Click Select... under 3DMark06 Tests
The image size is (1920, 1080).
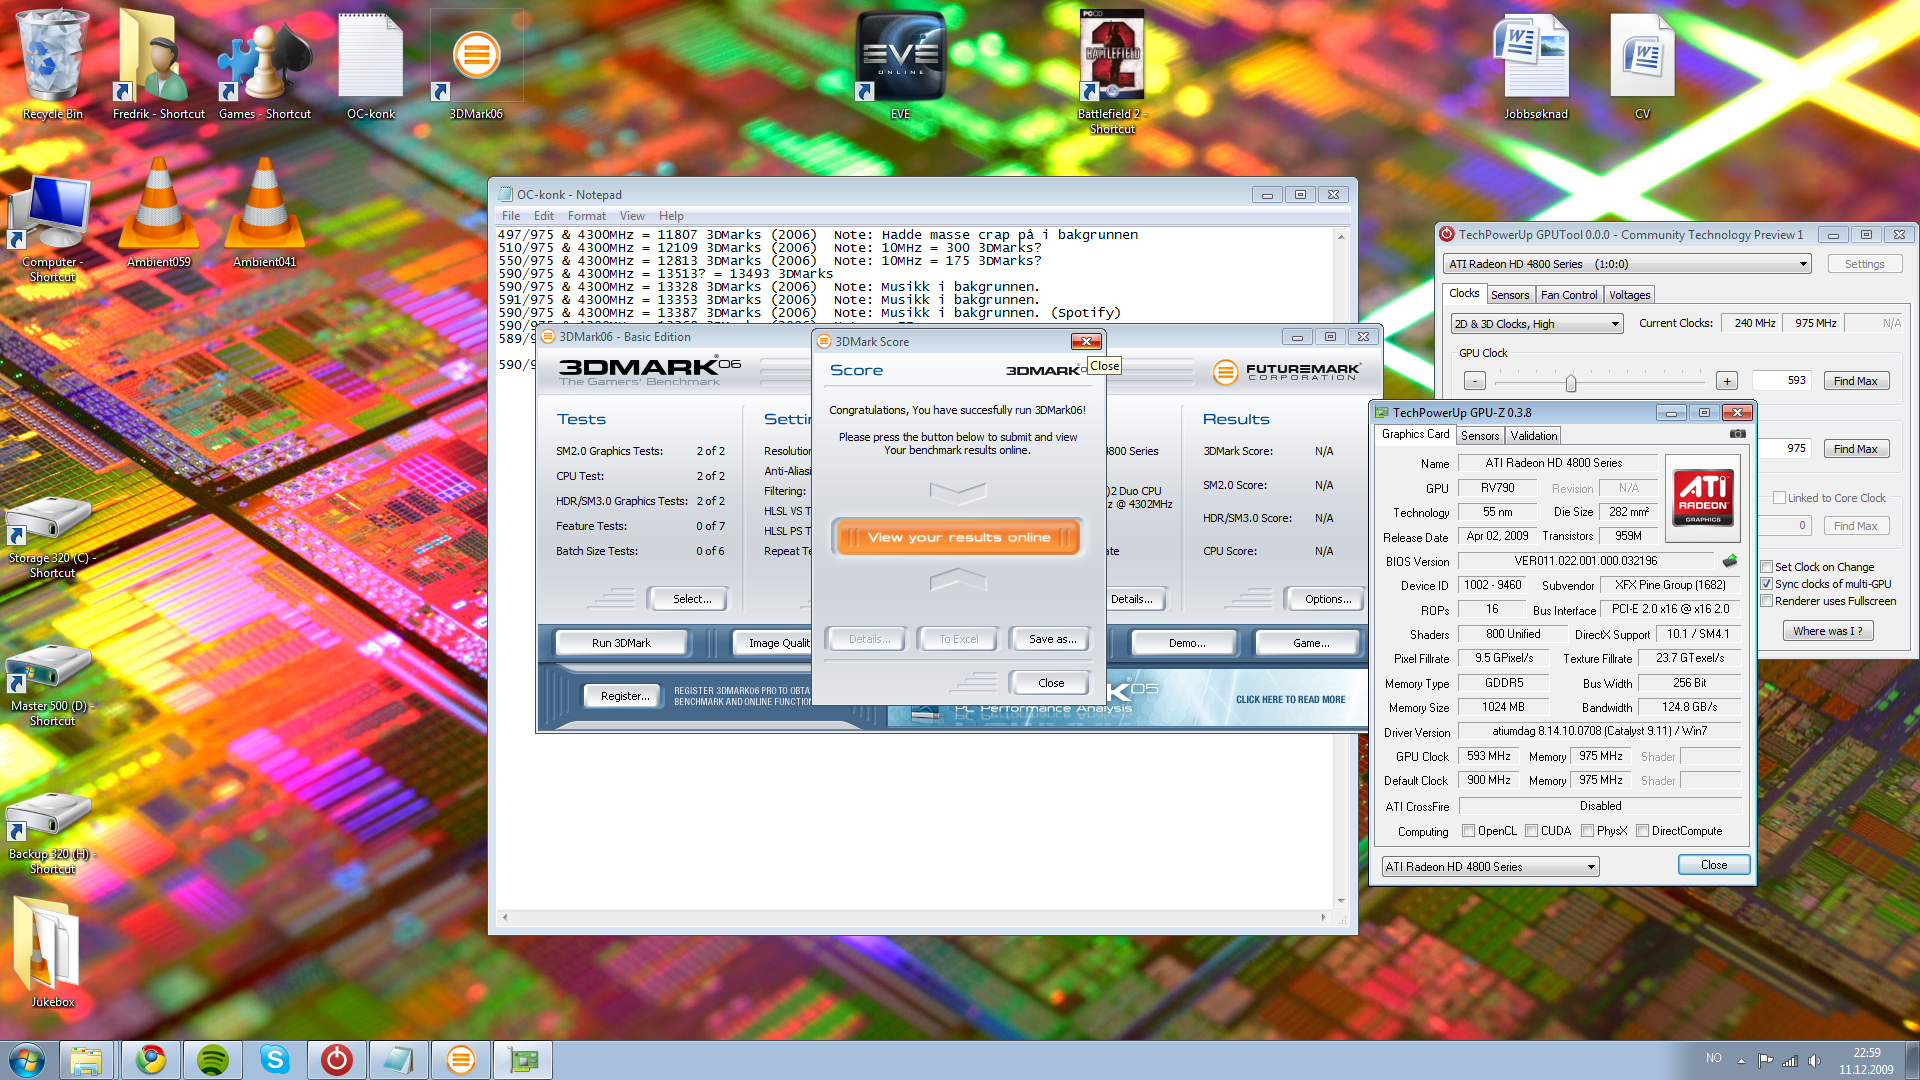[692, 599]
